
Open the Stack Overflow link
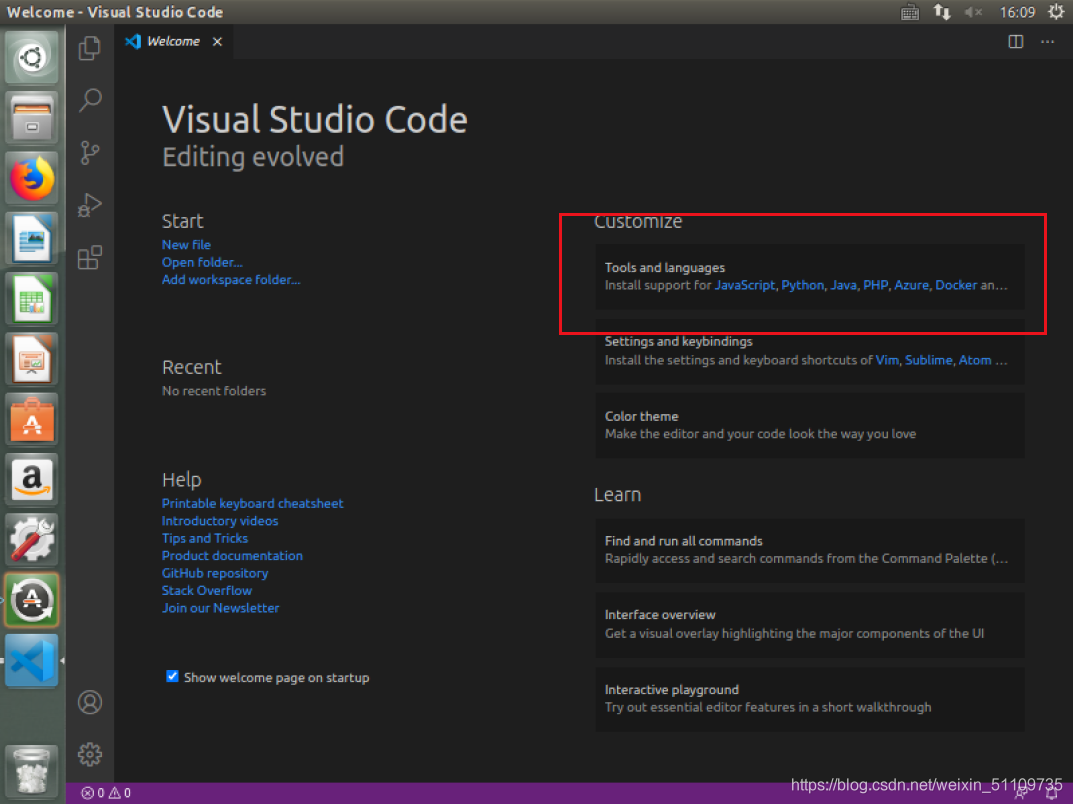coord(207,591)
